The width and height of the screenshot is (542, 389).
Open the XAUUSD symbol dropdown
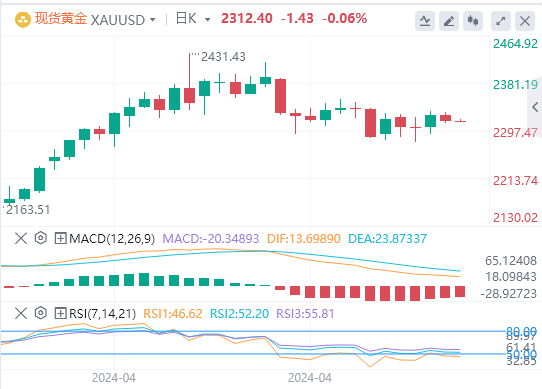[x=152, y=20]
